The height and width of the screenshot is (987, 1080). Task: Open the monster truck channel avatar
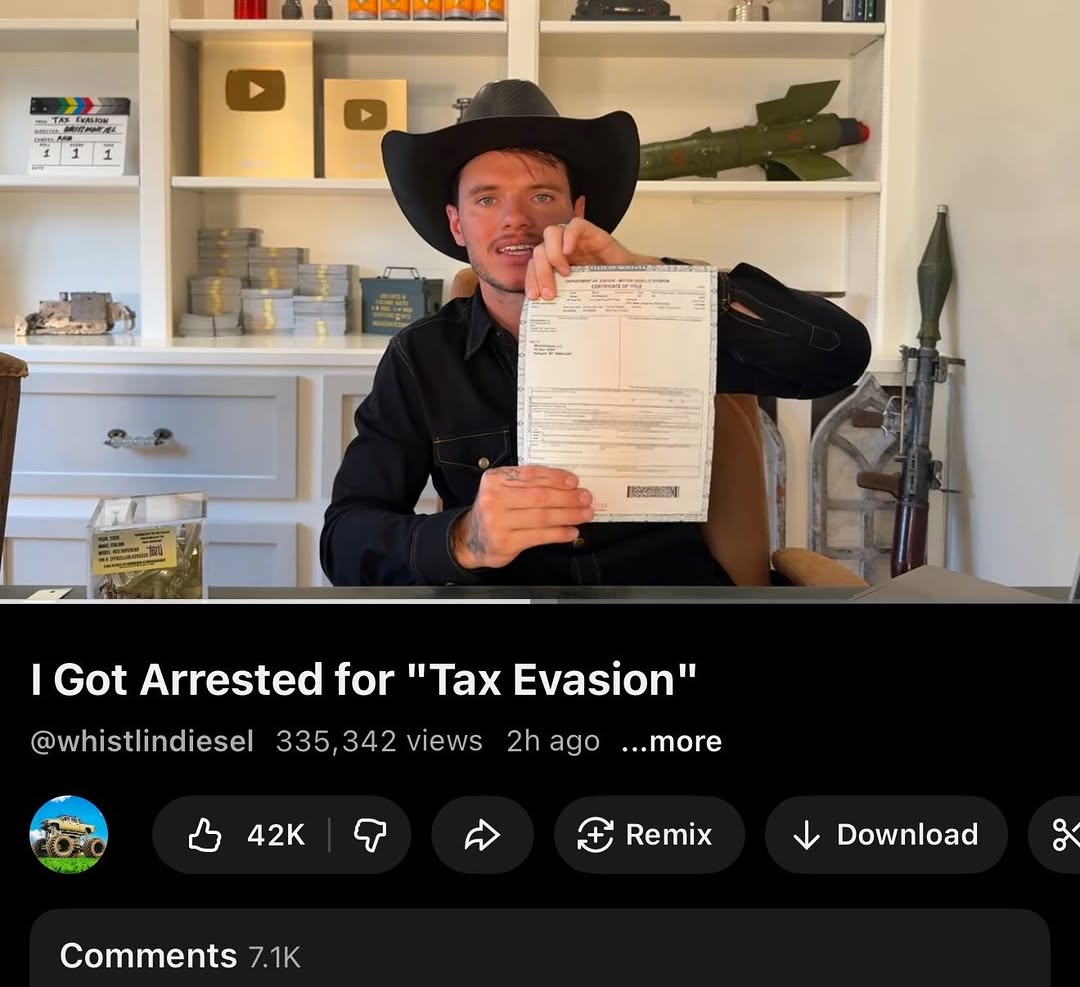click(x=69, y=835)
